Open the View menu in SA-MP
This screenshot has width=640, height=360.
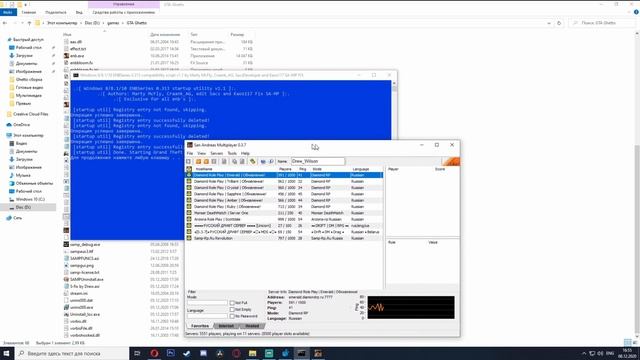point(202,153)
